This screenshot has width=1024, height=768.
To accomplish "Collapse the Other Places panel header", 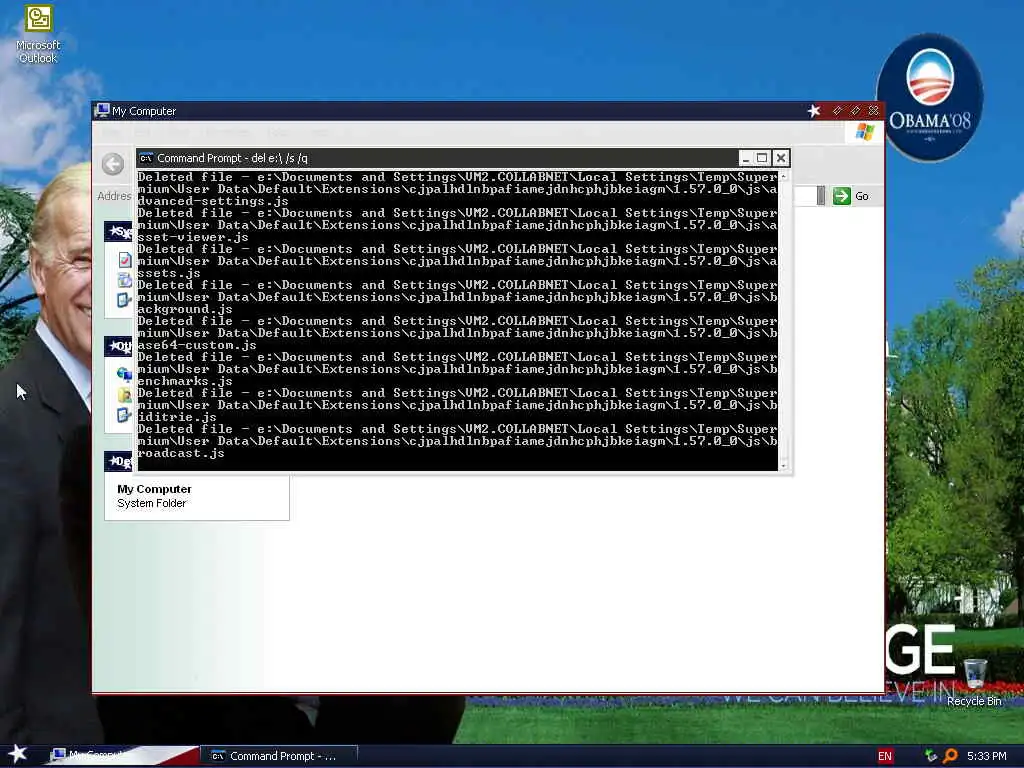I will tap(120, 346).
